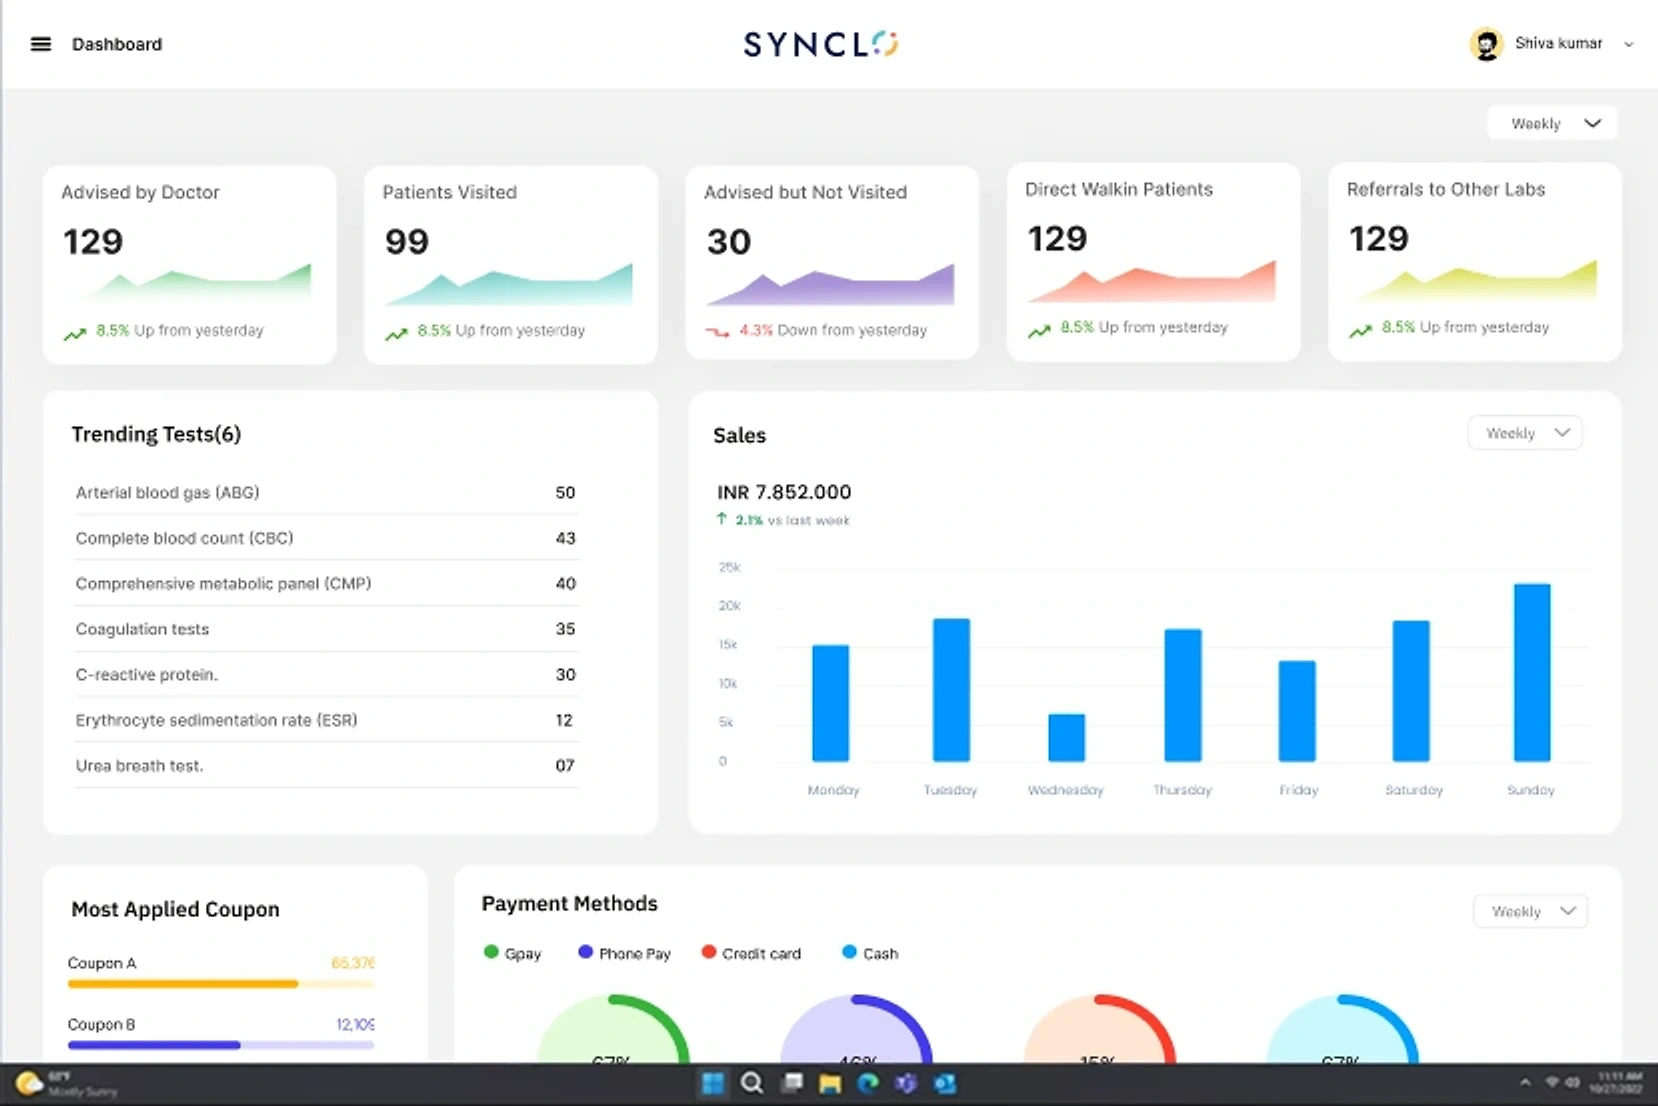1658x1106 pixels.
Task: Click the Trending Tests(6) heading
Action: coord(156,434)
